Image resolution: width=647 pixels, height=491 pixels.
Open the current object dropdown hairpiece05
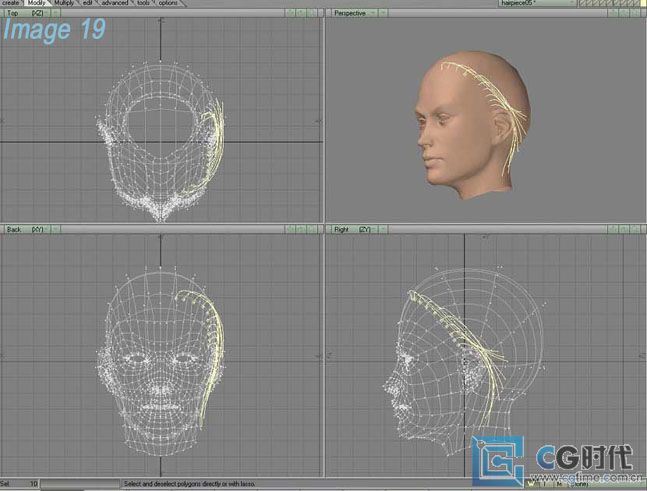point(537,3)
